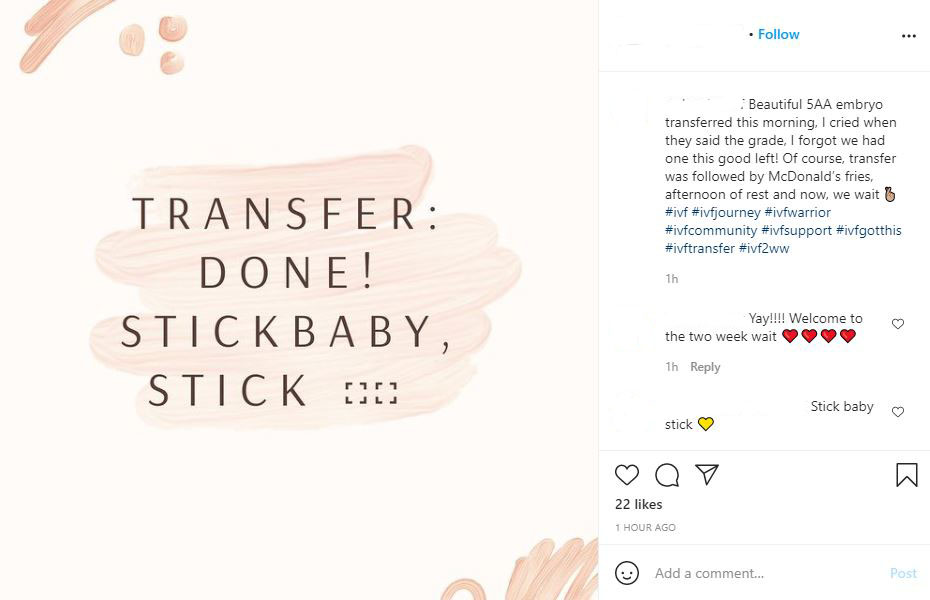Open comment bubble icon under post
Viewport: 930px width, 600px height.
pos(667,475)
